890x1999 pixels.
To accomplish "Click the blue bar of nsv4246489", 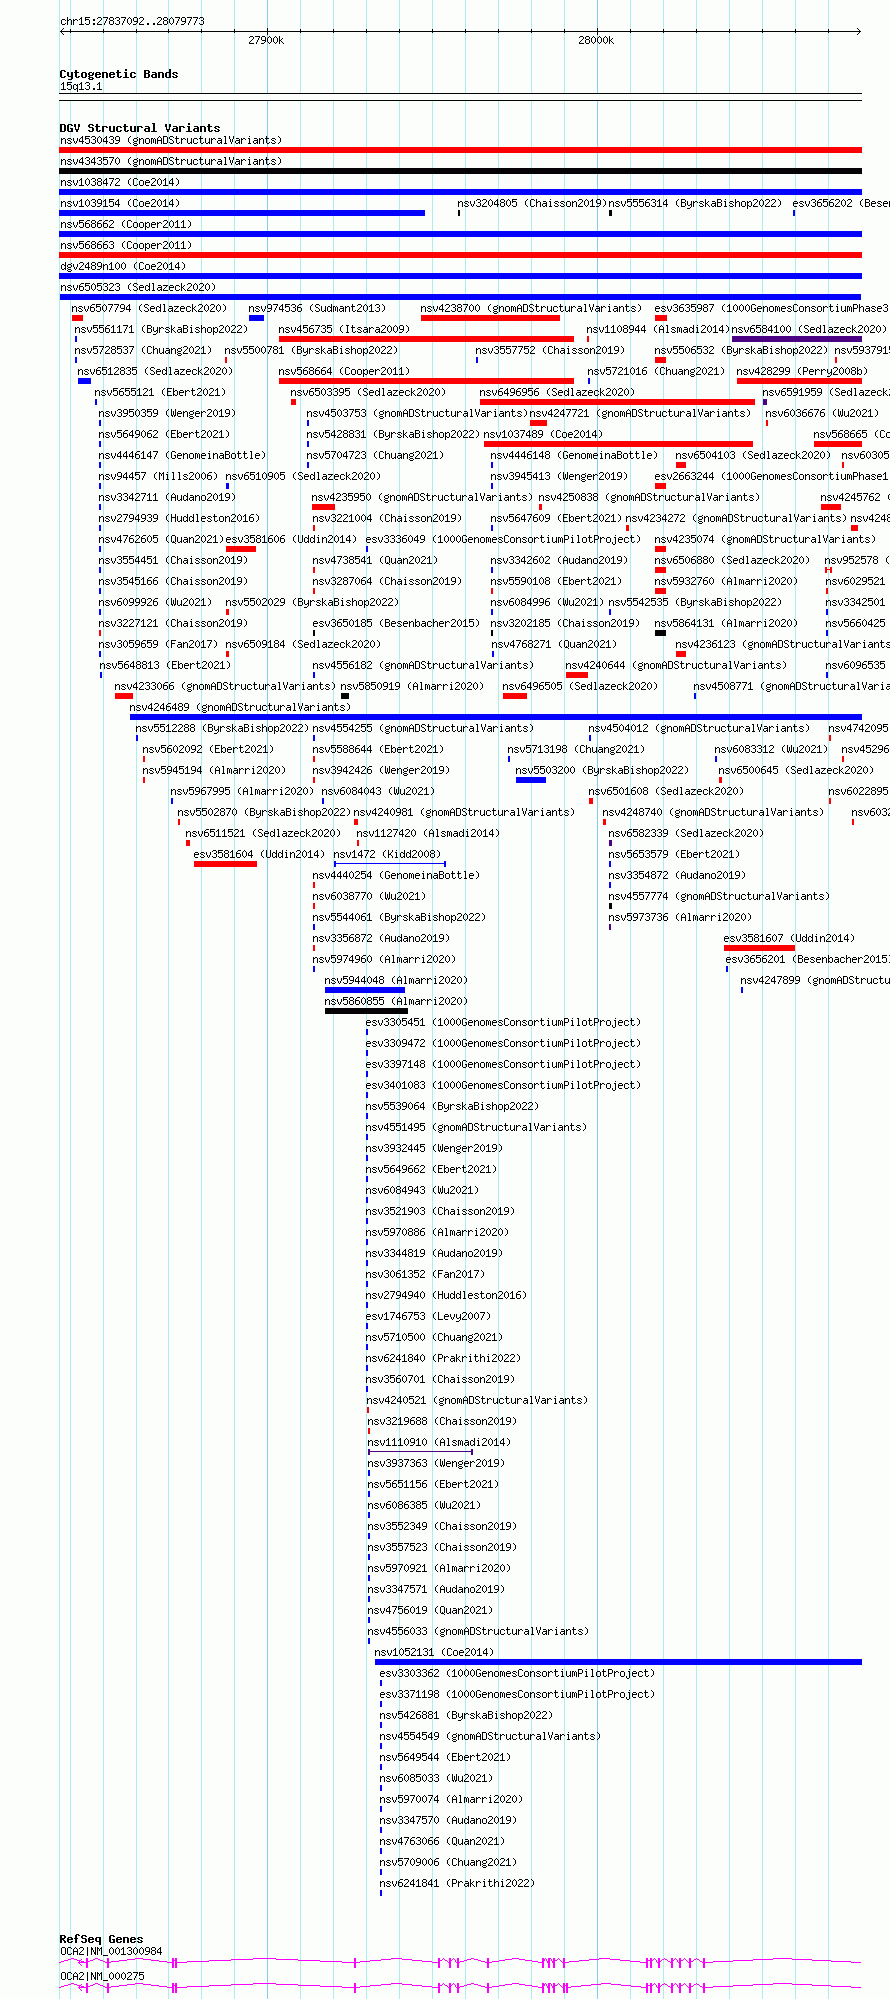I will [x=495, y=717].
